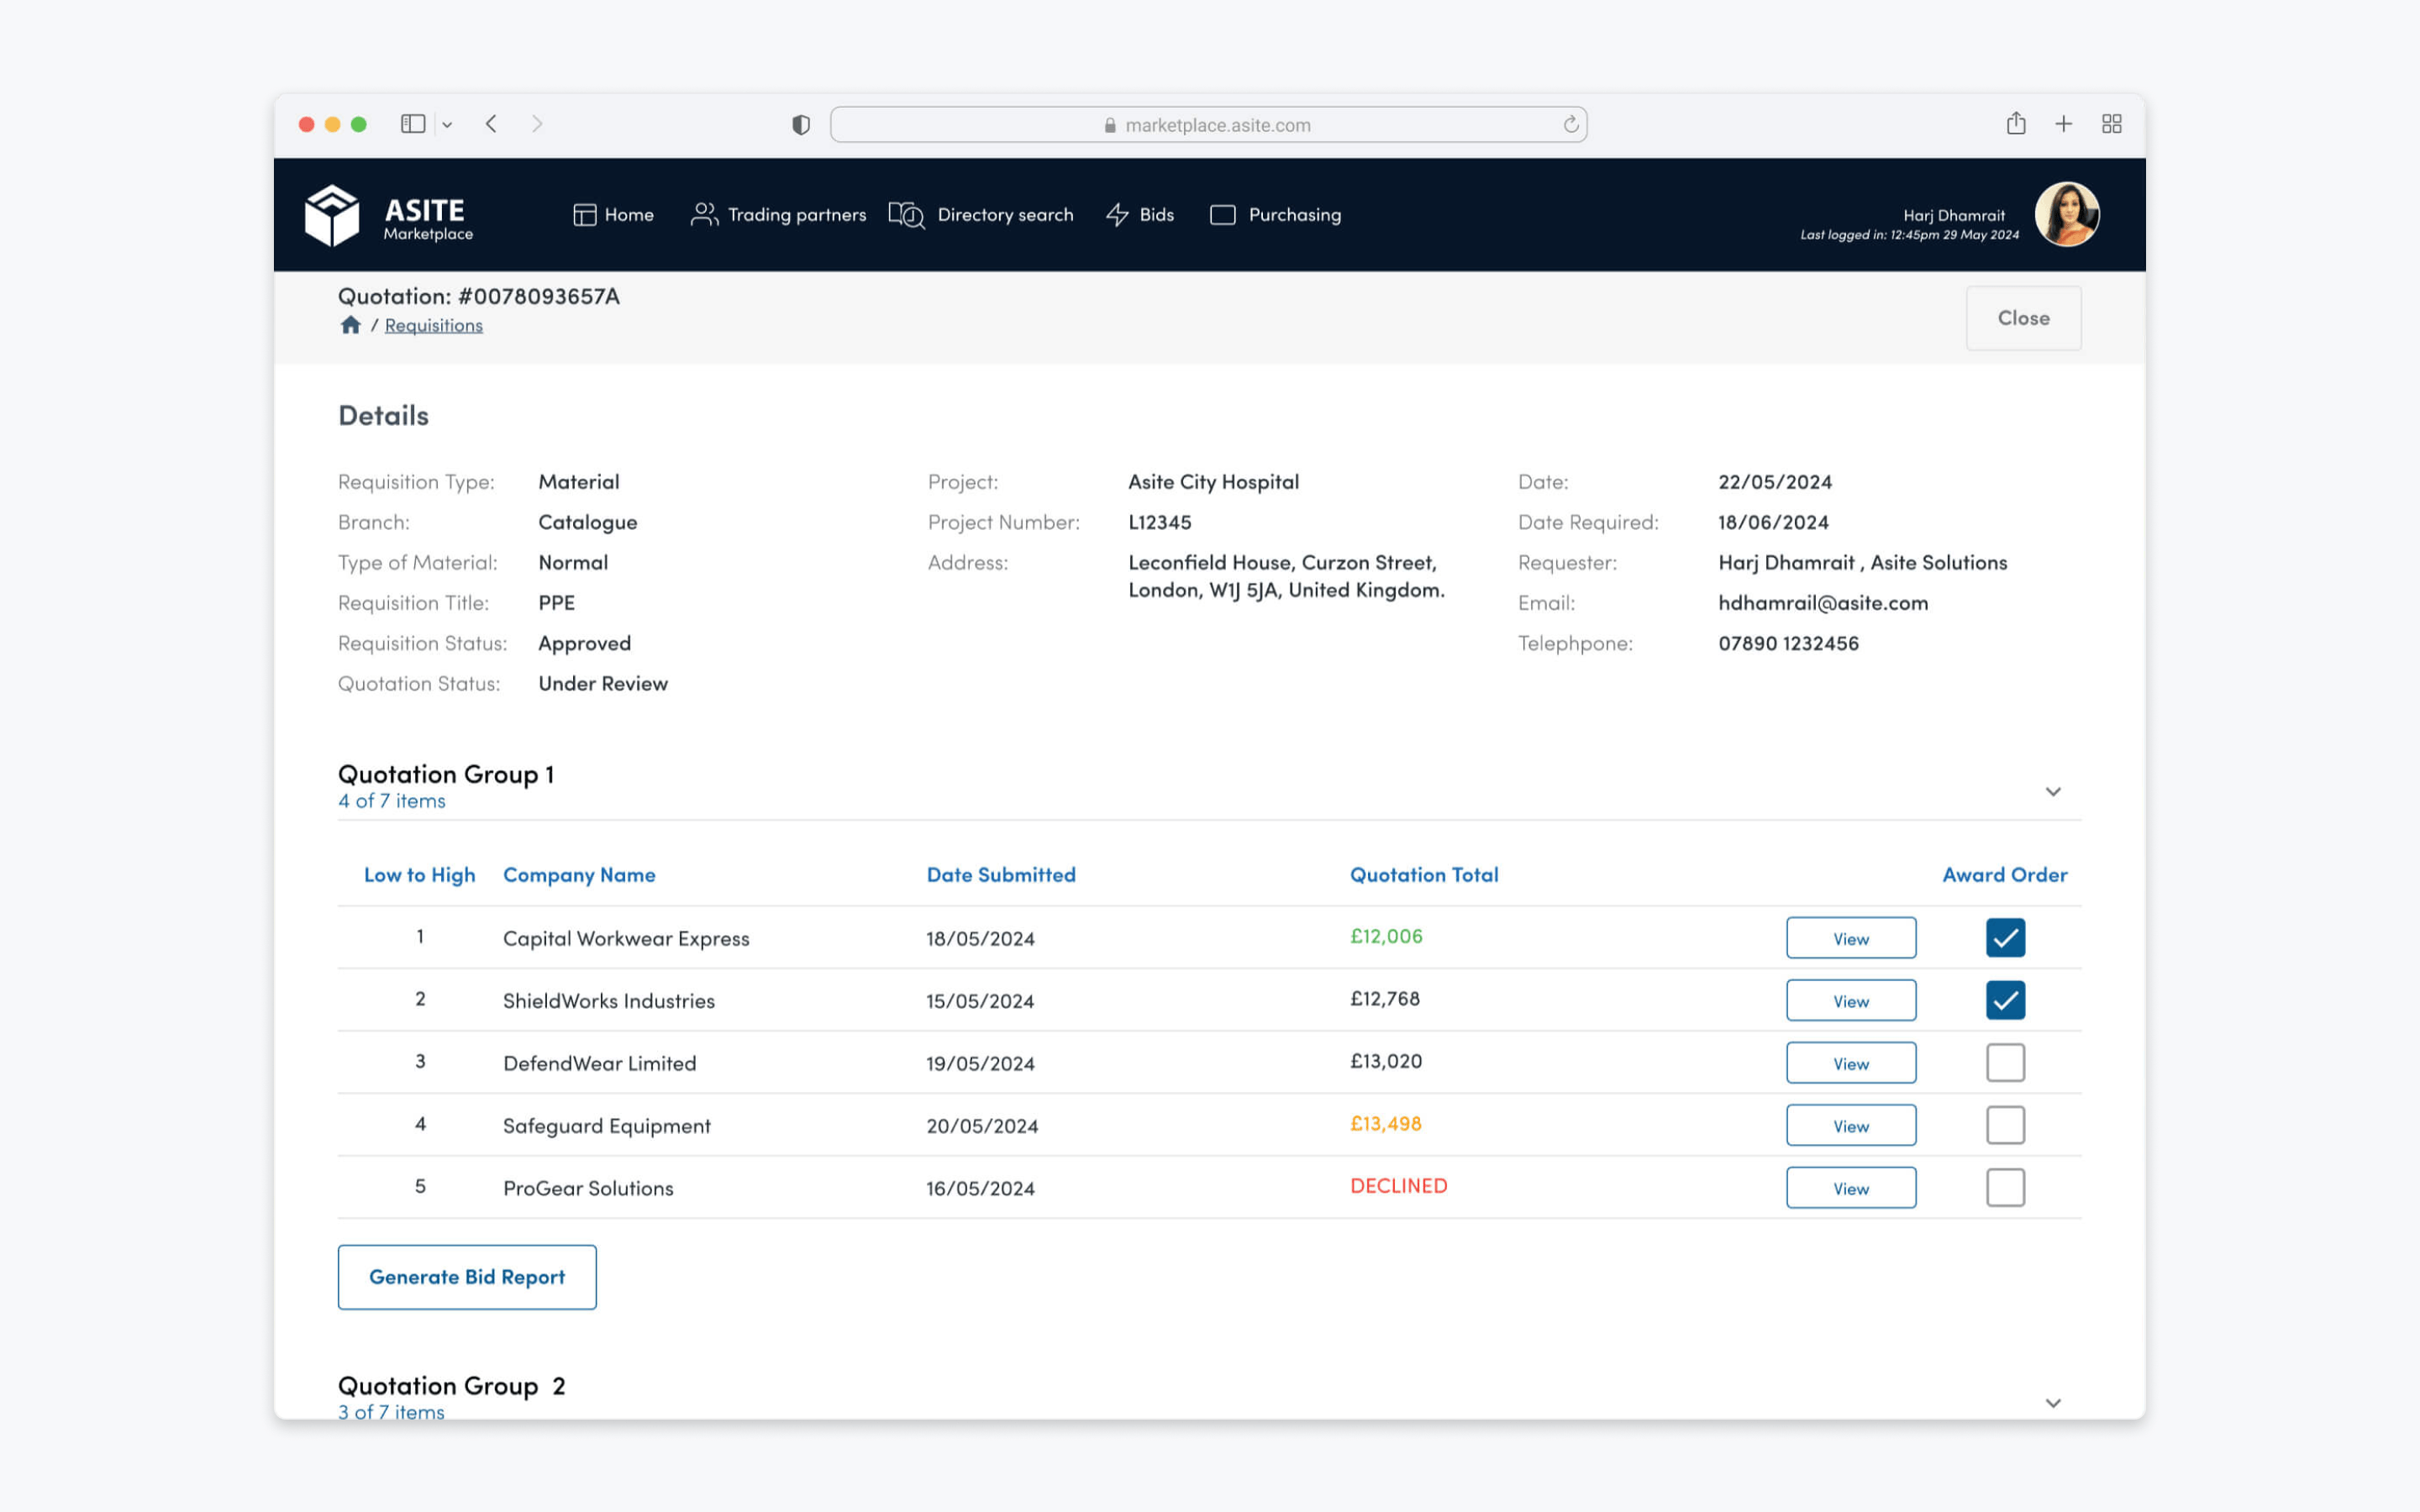Open Directory search menu item
Viewport: 2420px width, 1512px height.
point(981,215)
